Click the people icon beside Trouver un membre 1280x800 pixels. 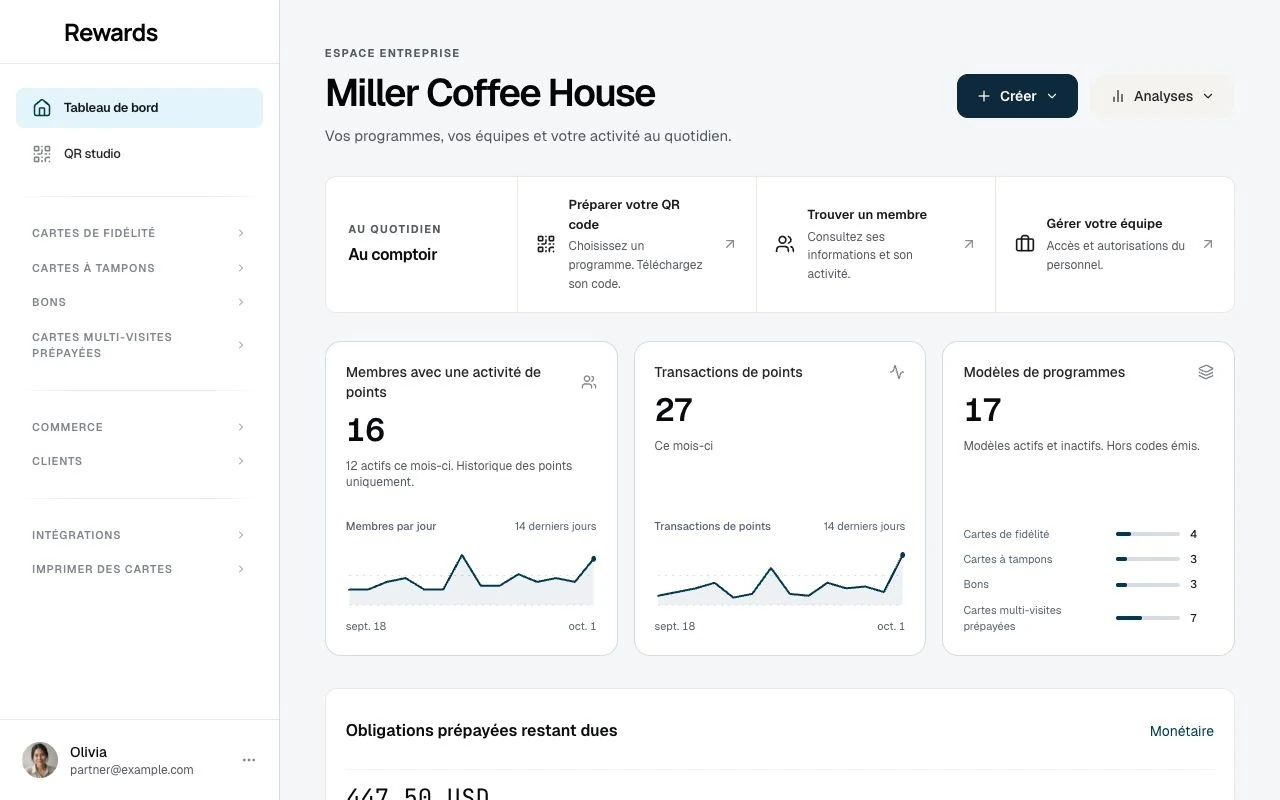pyautogui.click(x=785, y=244)
